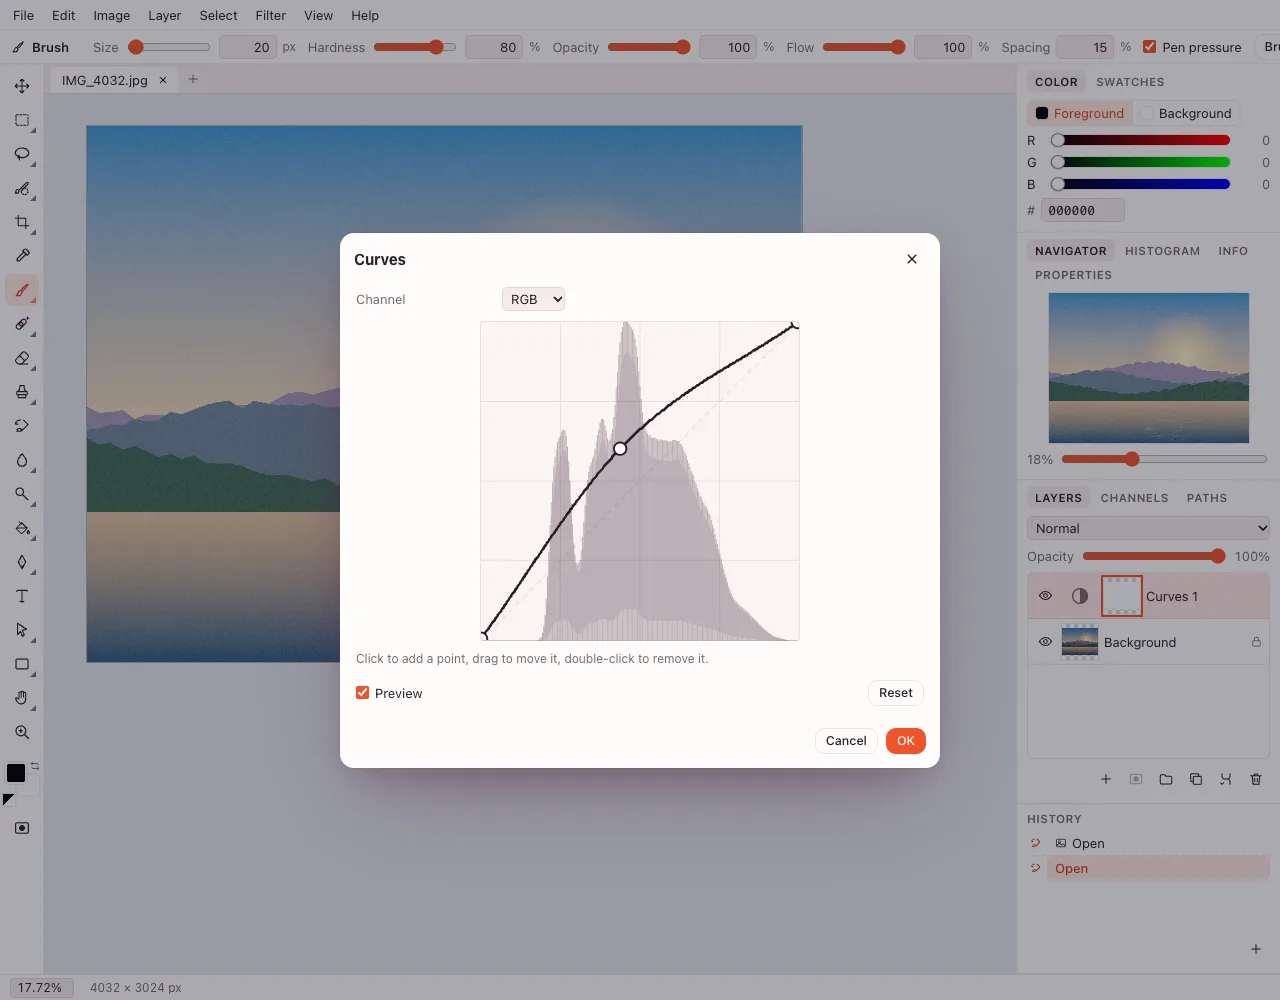Viewport: 1280px width, 1000px height.
Task: Delete layer with the trash icon
Action: 1256,779
